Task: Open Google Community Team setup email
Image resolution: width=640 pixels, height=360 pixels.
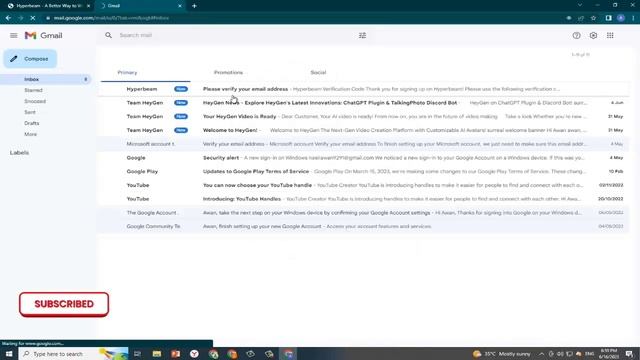Action: [363, 227]
